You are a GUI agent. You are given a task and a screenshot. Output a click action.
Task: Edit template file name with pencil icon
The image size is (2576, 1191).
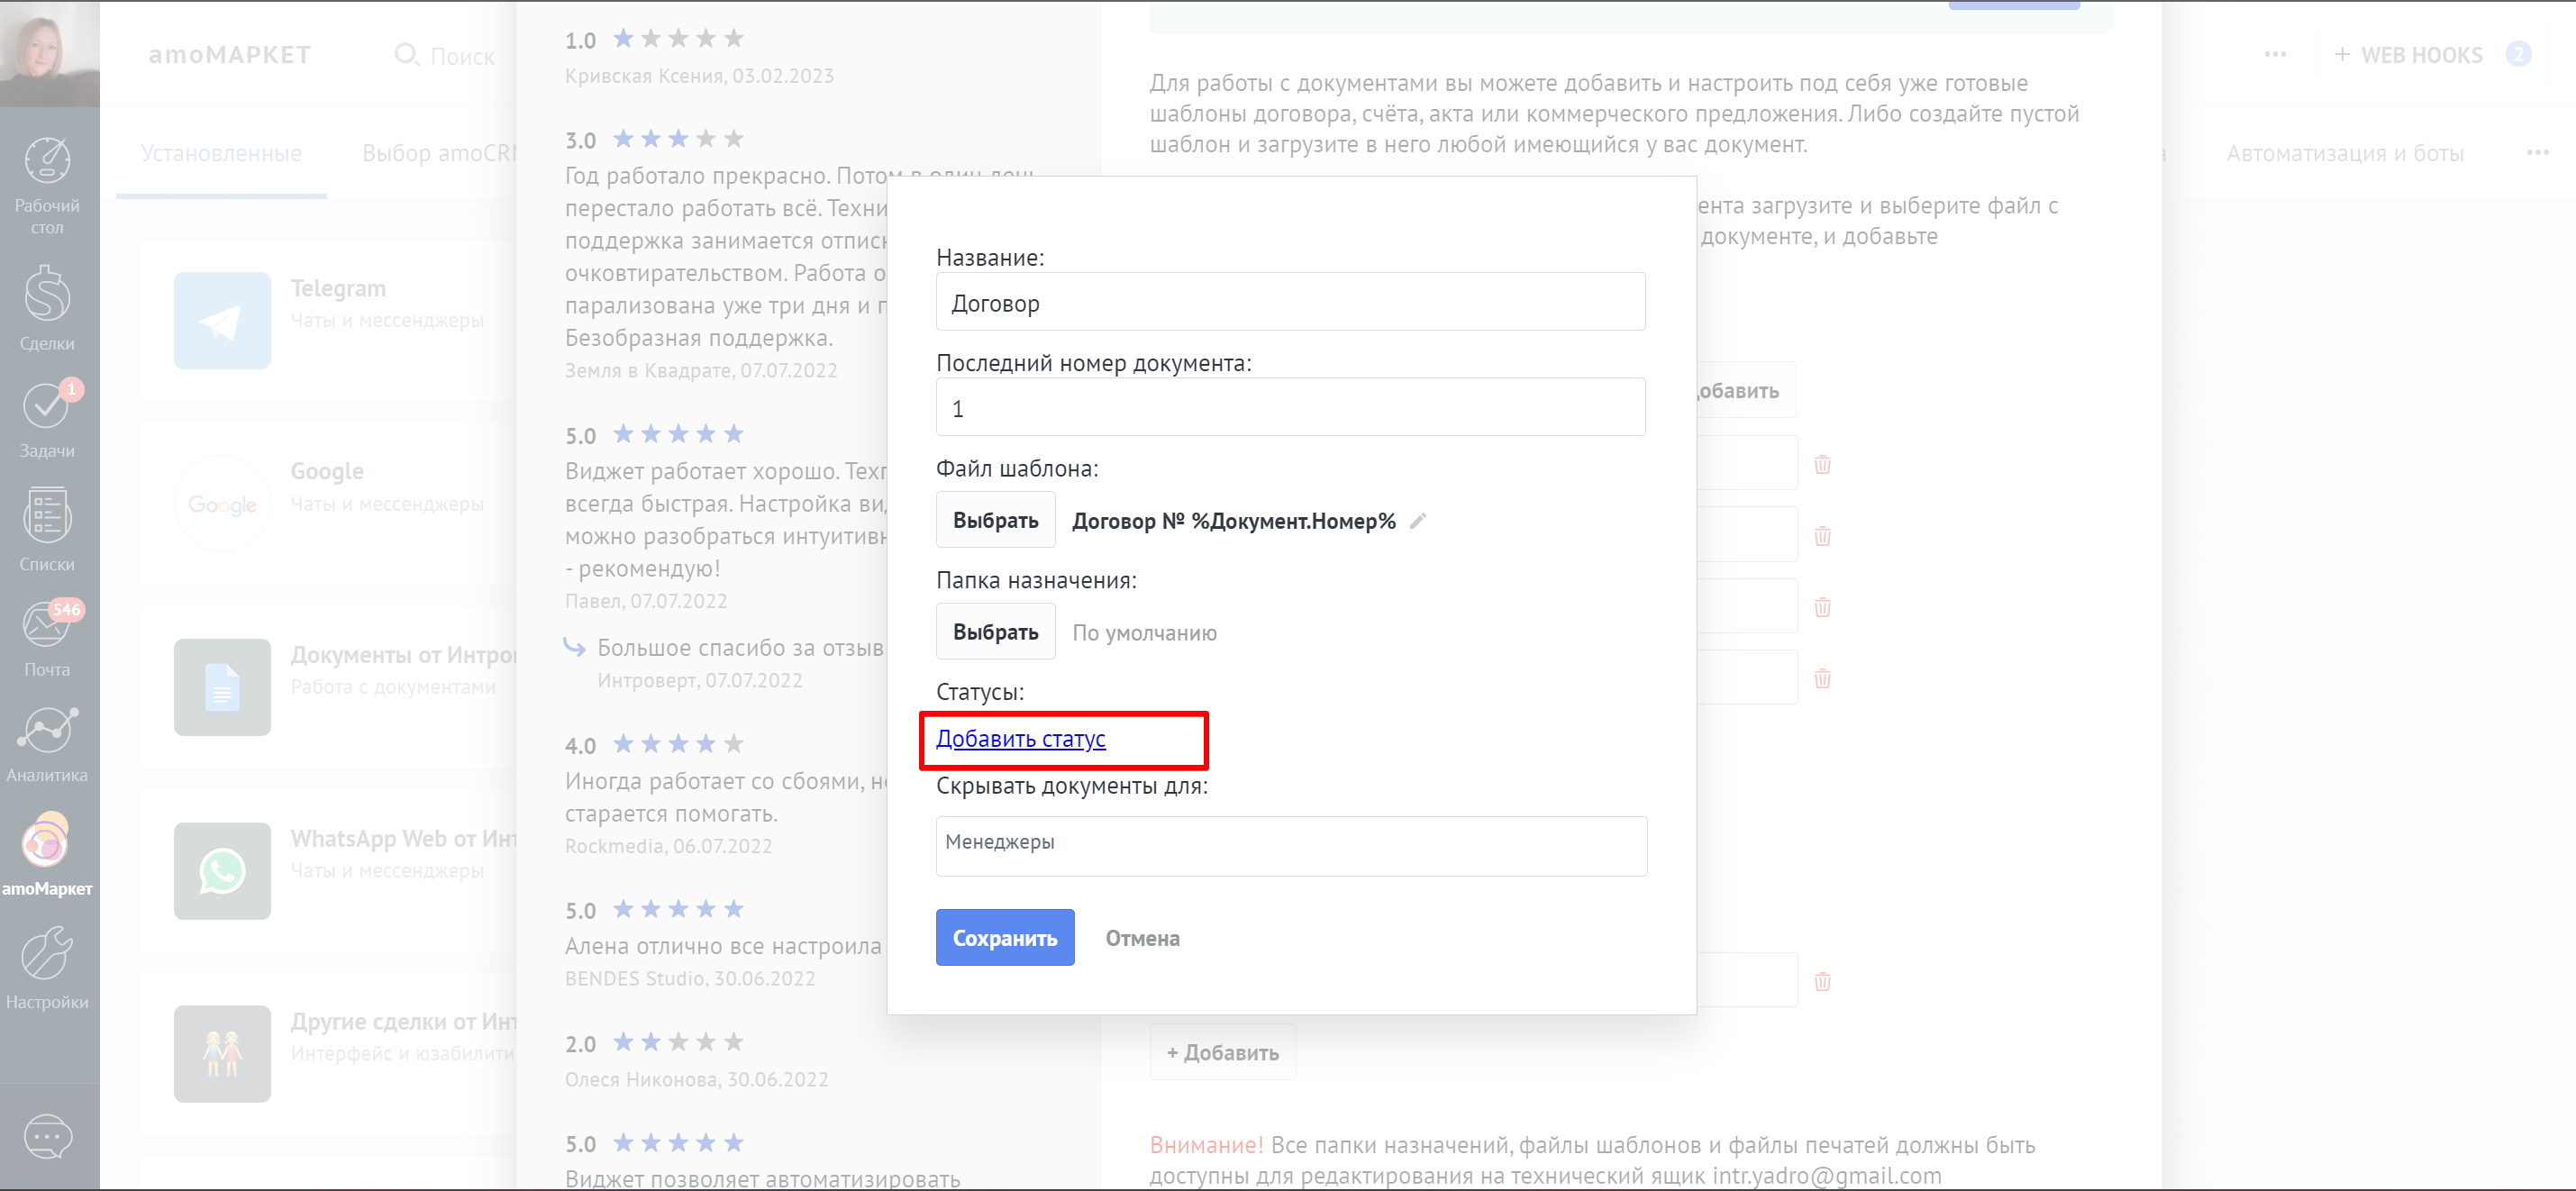point(1418,521)
